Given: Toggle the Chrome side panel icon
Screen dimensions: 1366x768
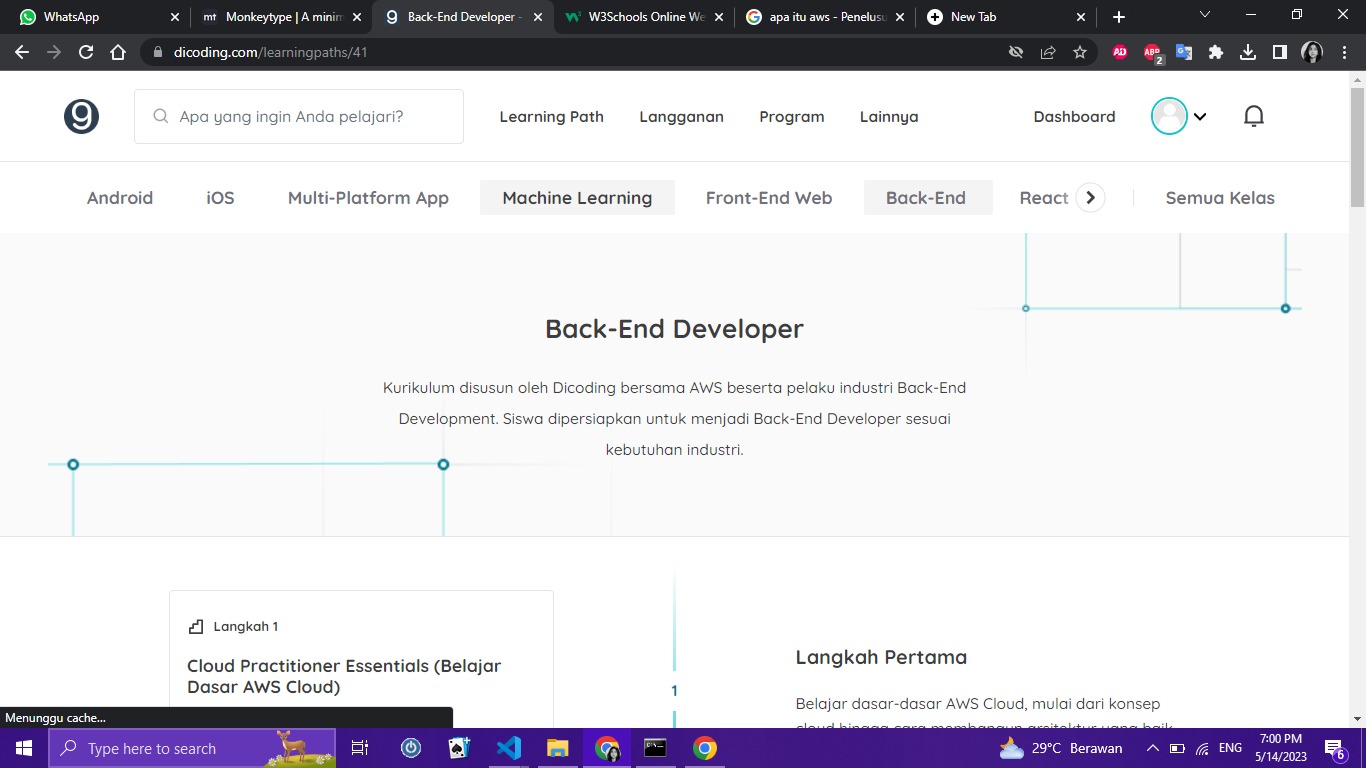Looking at the screenshot, I should [1280, 52].
